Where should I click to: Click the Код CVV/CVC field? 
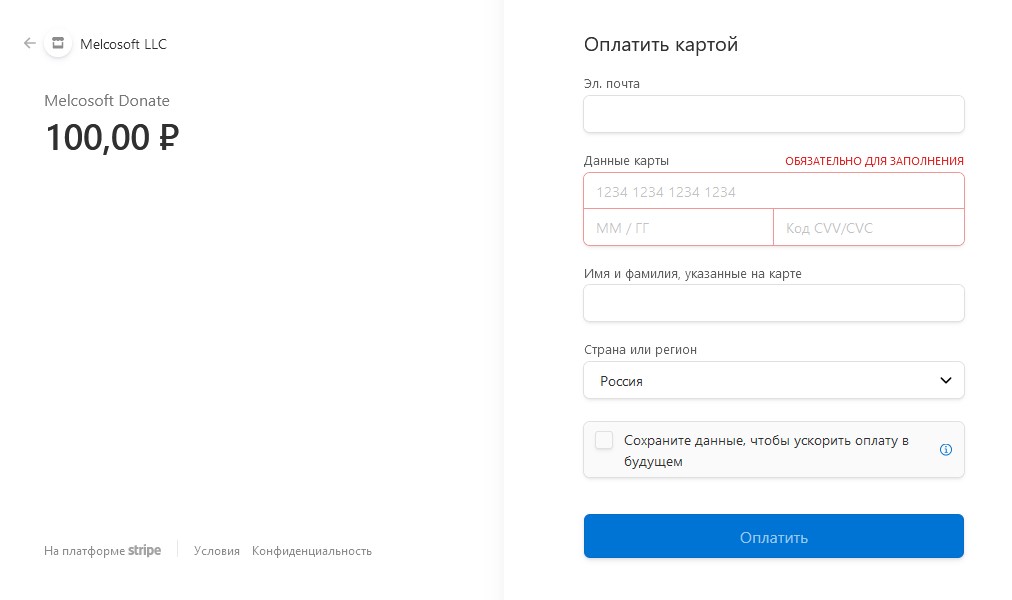click(869, 227)
